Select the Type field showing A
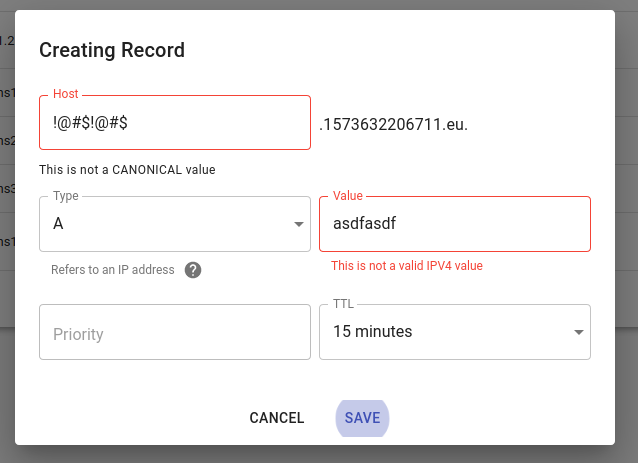The height and width of the screenshot is (463, 638). click(175, 224)
